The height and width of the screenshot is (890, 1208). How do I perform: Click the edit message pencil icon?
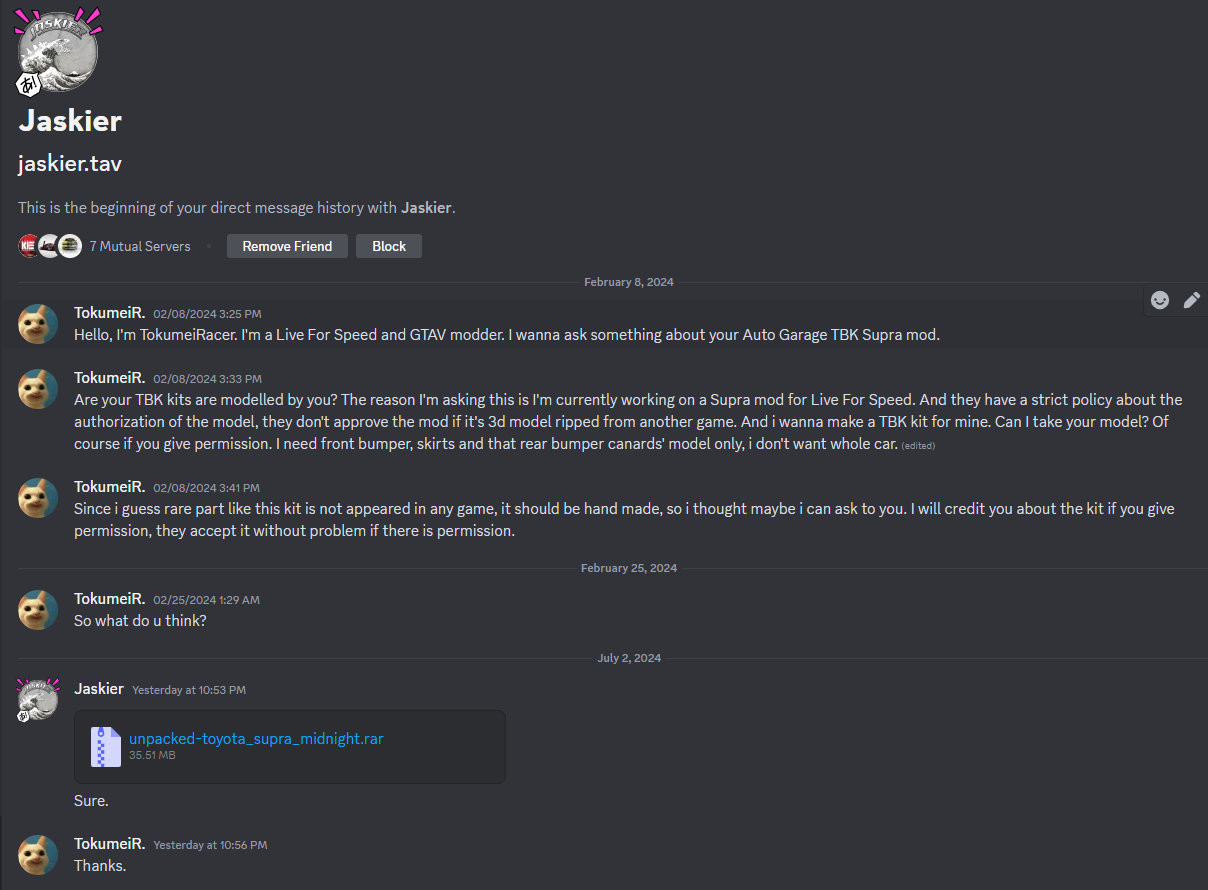[x=1192, y=300]
